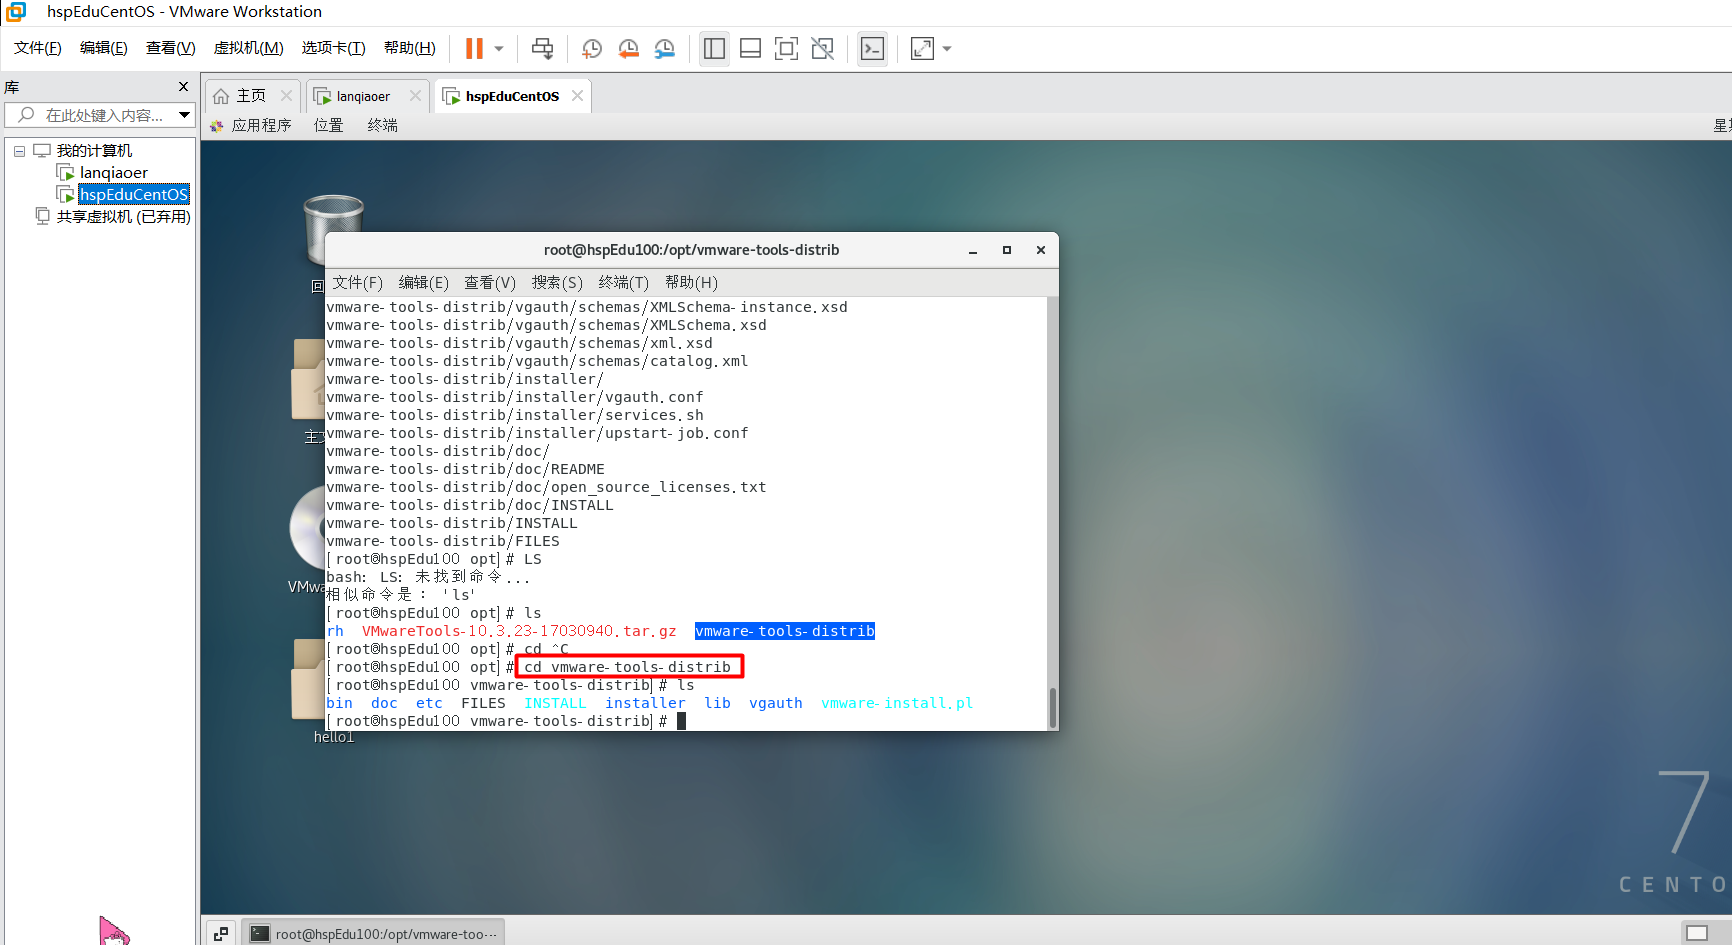Click the stretch guest display icon
1732x945 pixels.
point(922,48)
